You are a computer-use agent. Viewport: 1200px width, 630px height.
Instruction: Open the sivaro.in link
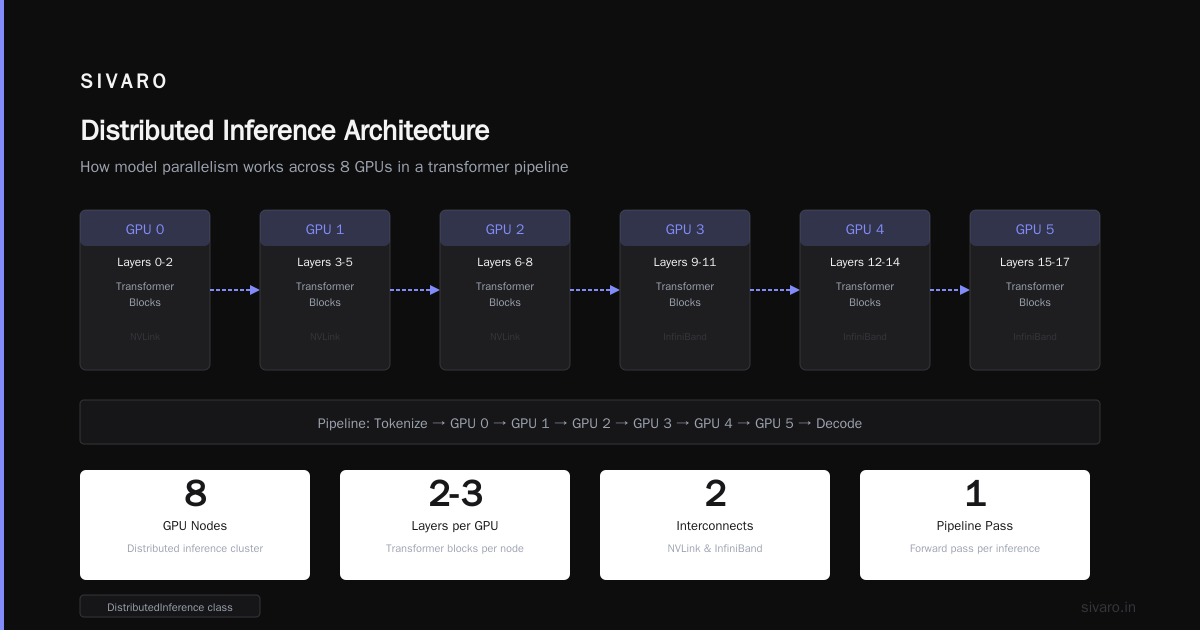pos(1108,607)
